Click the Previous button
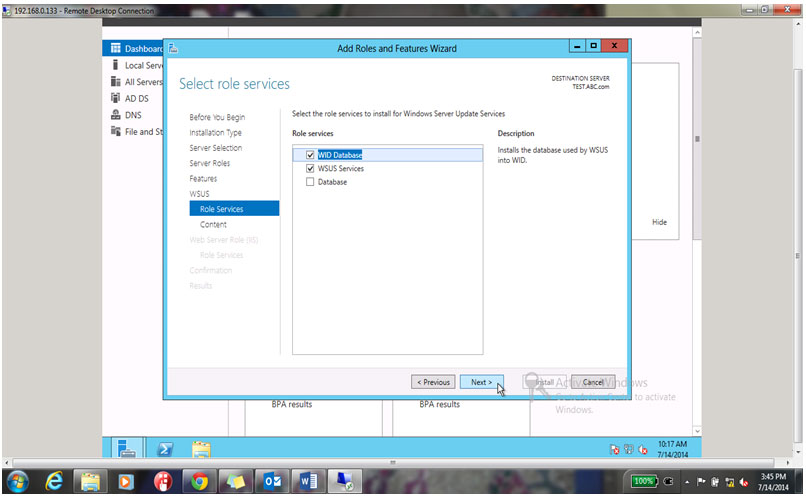 tap(433, 382)
